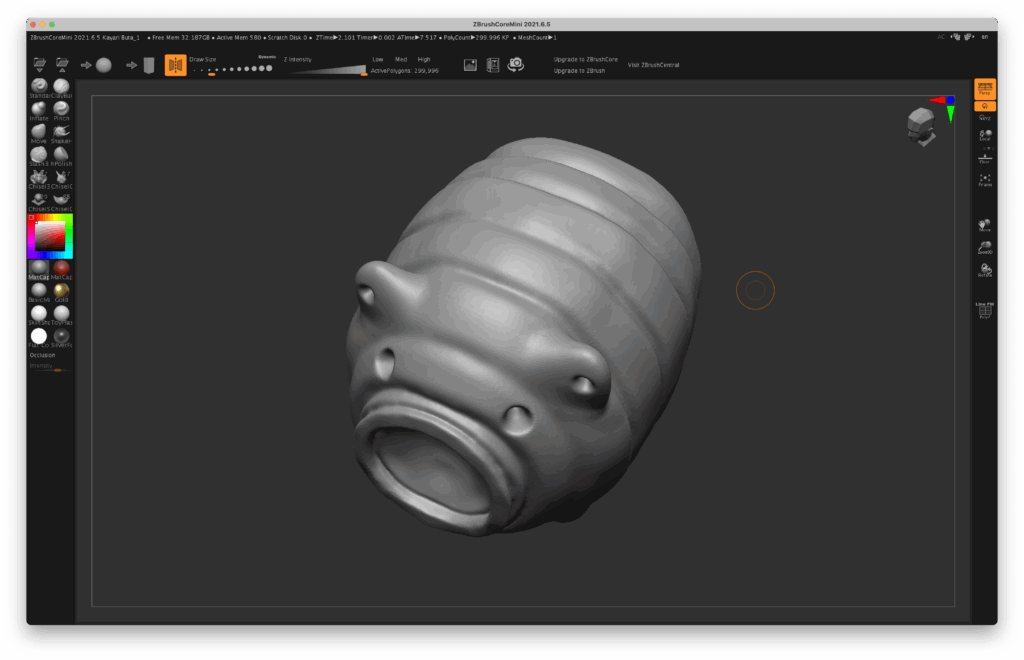Image resolution: width=1024 pixels, height=660 pixels.
Task: Click Upgrade to ZBrushCore link
Action: pos(585,59)
